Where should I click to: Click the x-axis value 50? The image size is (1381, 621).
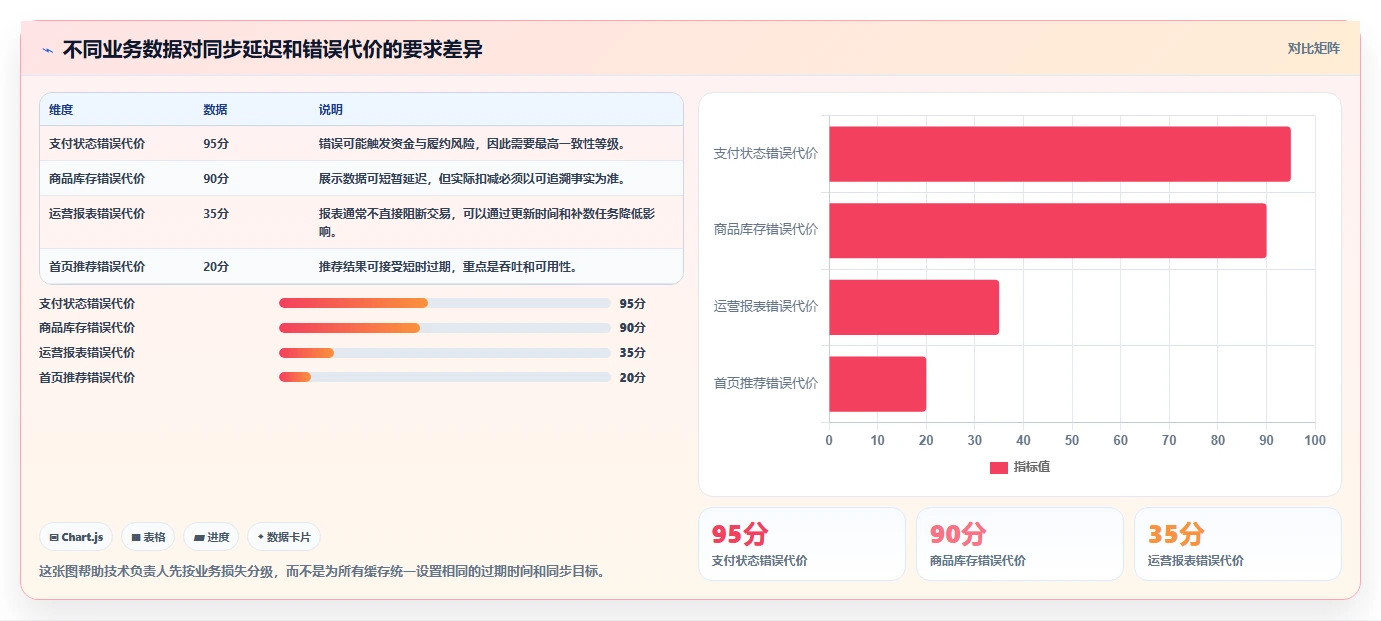click(x=1072, y=441)
